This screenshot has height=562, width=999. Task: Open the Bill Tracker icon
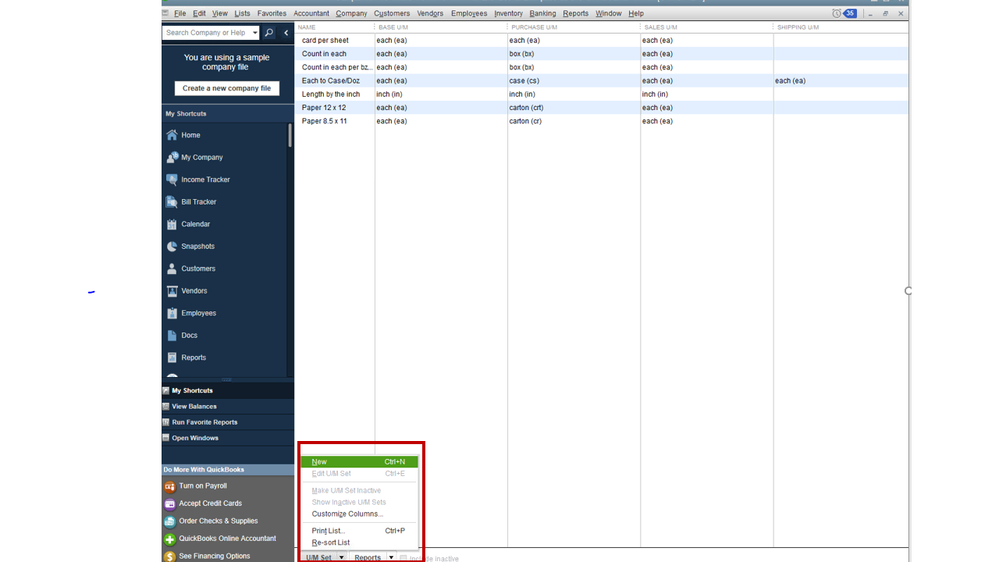coord(172,202)
